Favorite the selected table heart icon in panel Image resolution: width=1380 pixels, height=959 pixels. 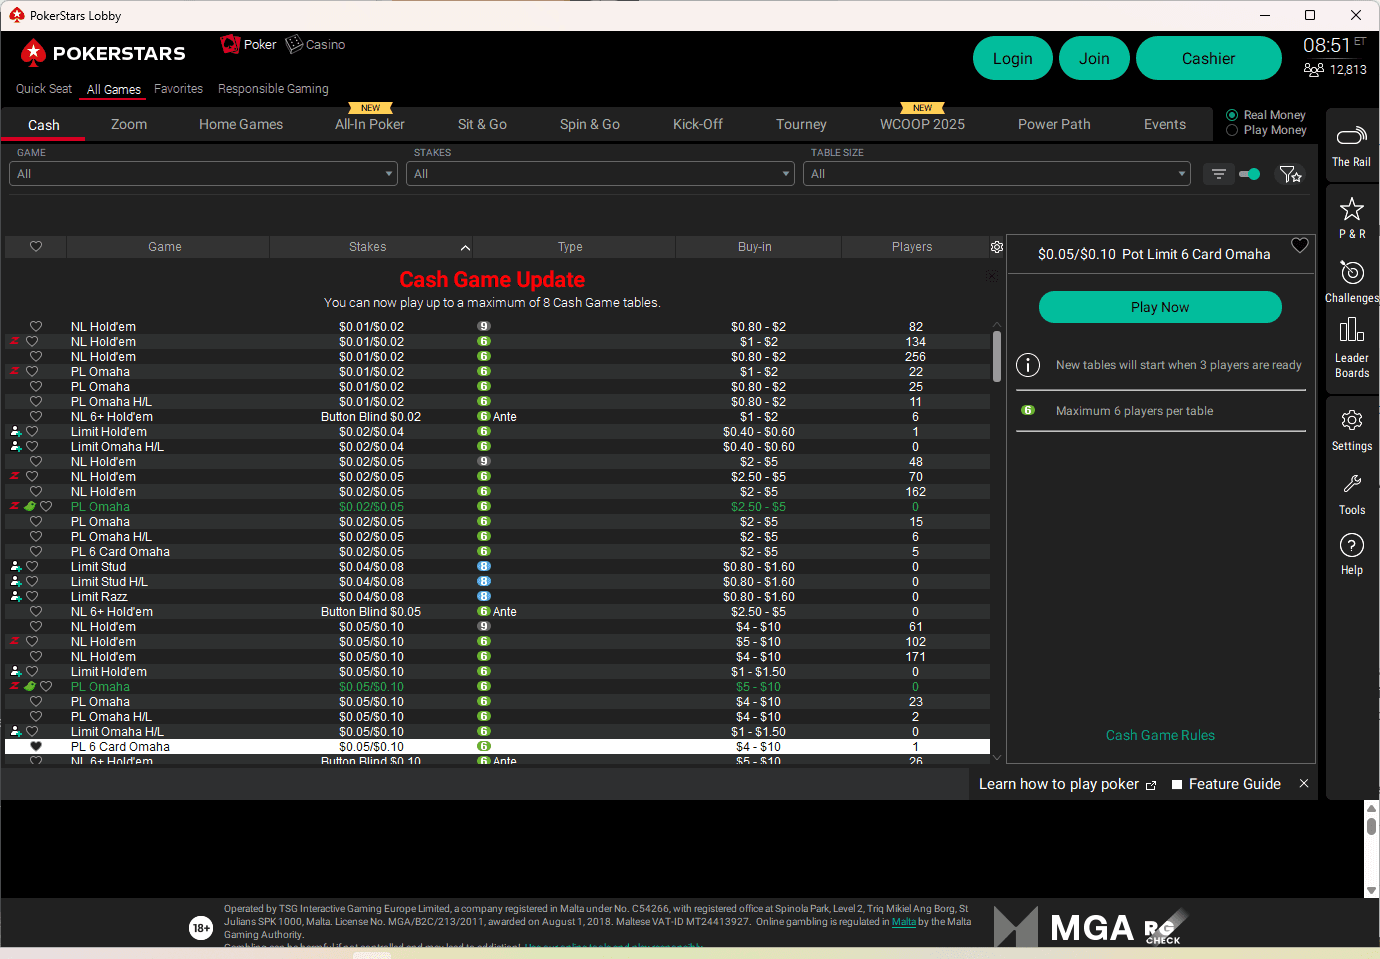pyautogui.click(x=1299, y=245)
